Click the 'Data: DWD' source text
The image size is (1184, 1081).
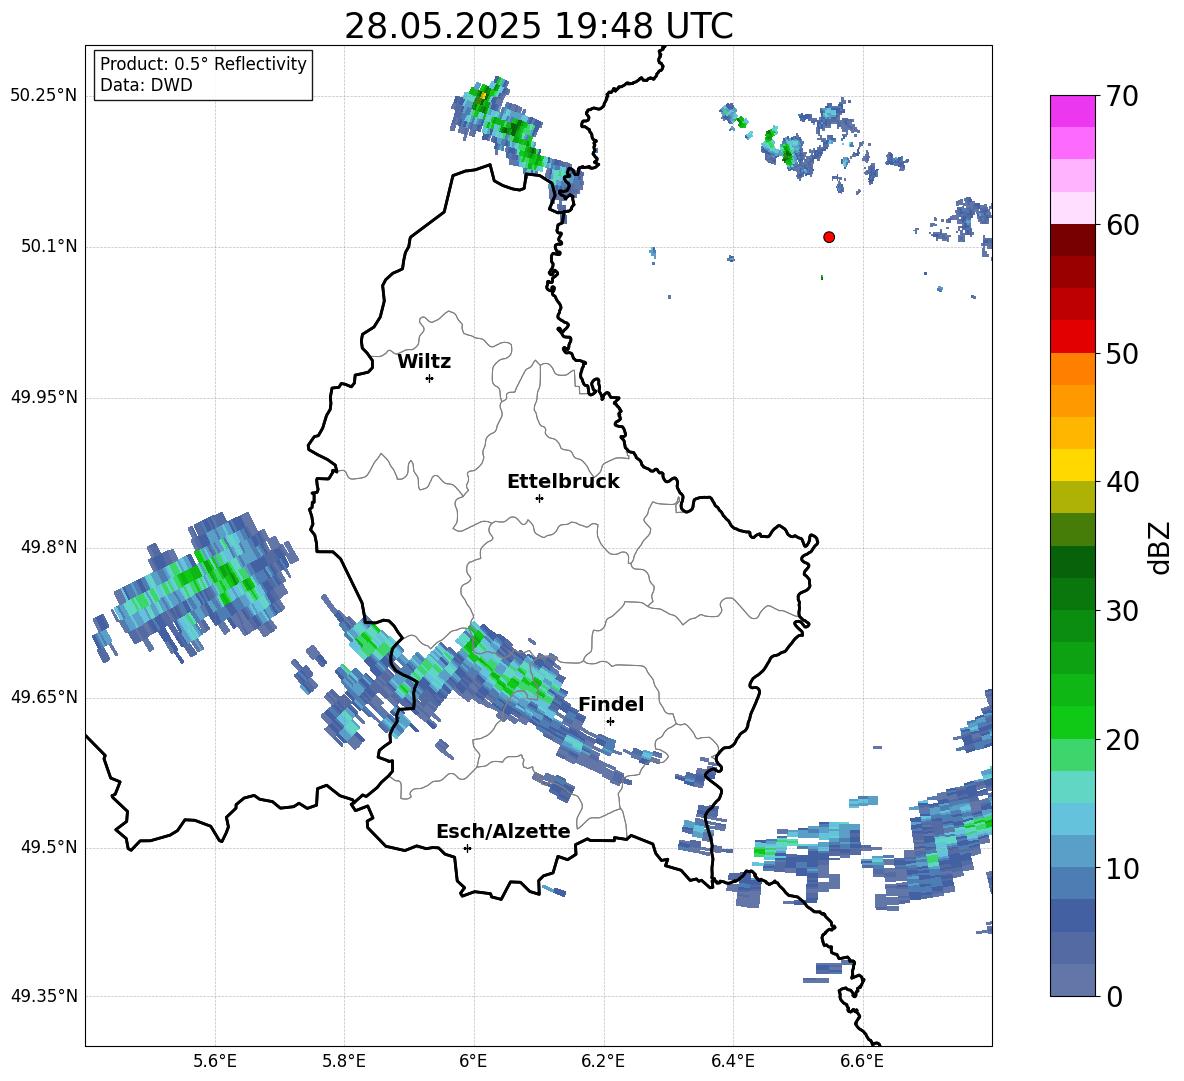[x=146, y=85]
